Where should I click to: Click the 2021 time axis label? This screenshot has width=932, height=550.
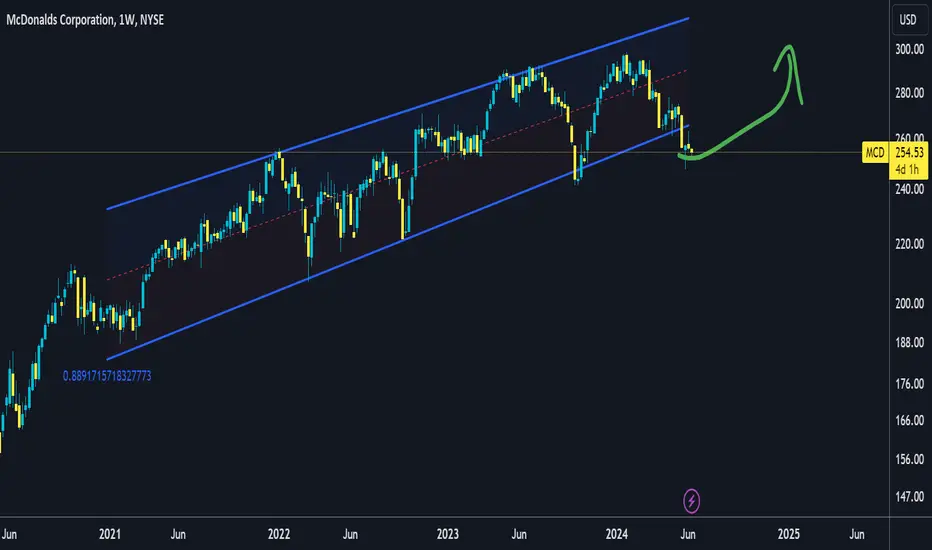point(109,534)
